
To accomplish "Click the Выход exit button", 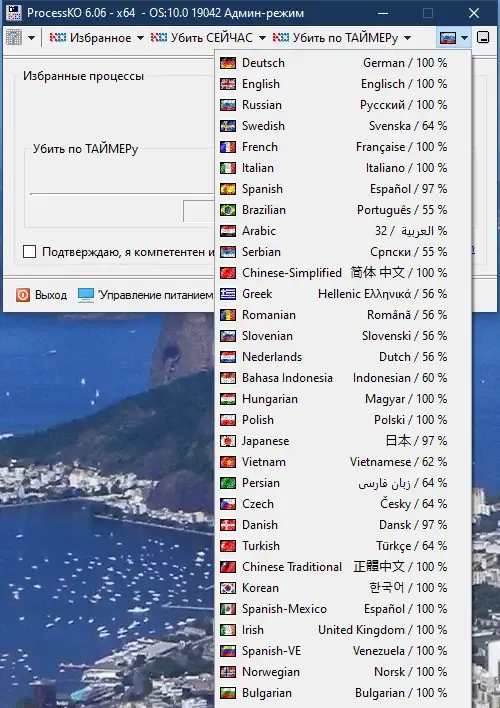I will 42,295.
